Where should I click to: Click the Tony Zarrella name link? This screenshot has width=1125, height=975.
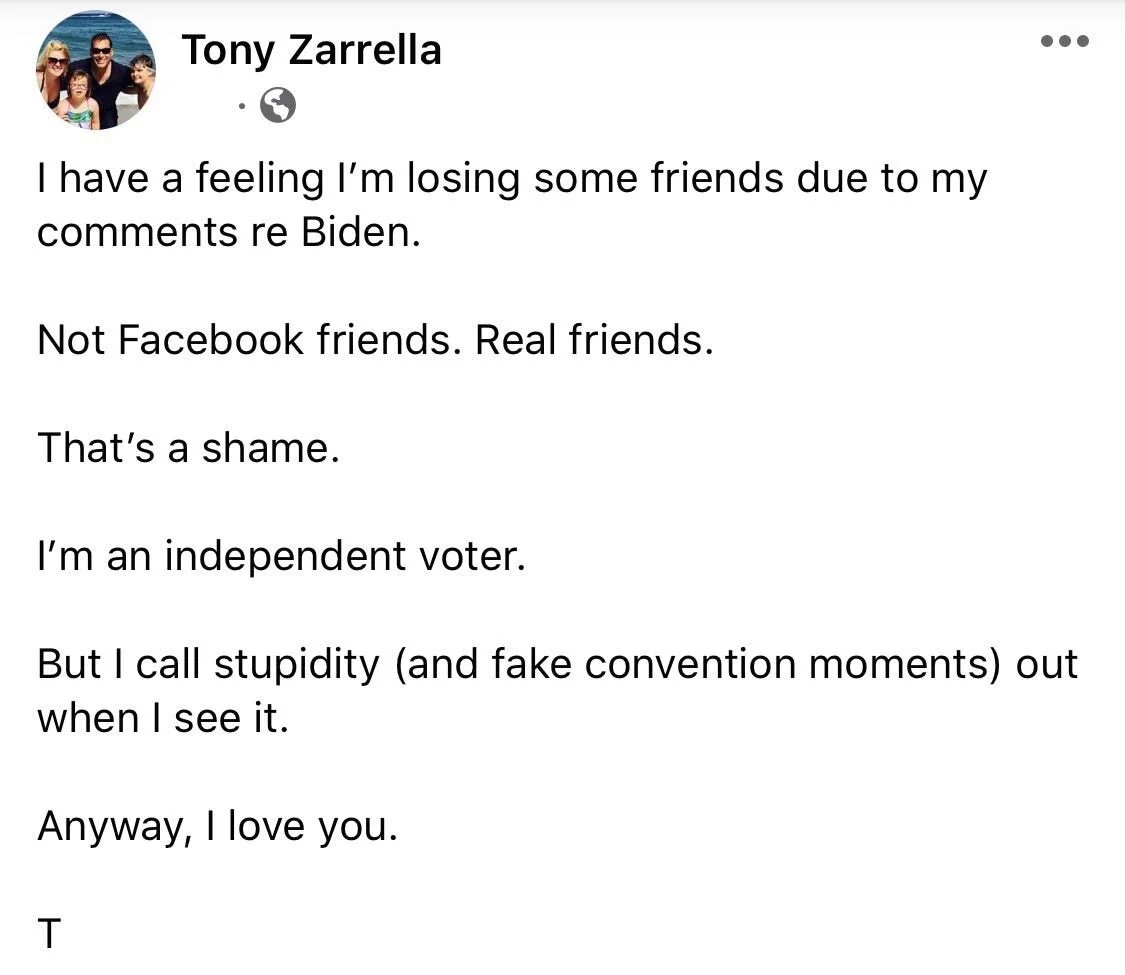[x=311, y=50]
